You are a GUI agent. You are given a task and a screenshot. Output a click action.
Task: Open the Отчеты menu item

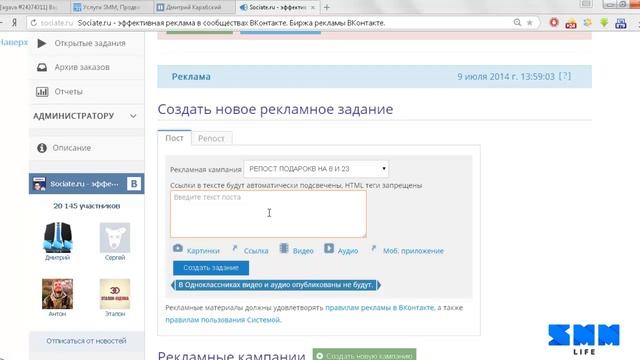pyautogui.click(x=69, y=92)
